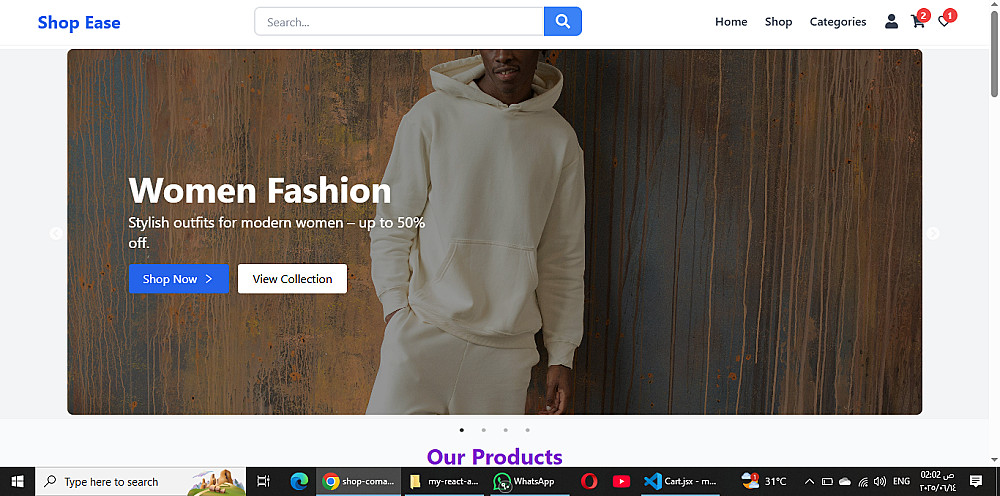Select the second carousel indicator dot
The width and height of the screenshot is (1000, 496).
(483, 430)
